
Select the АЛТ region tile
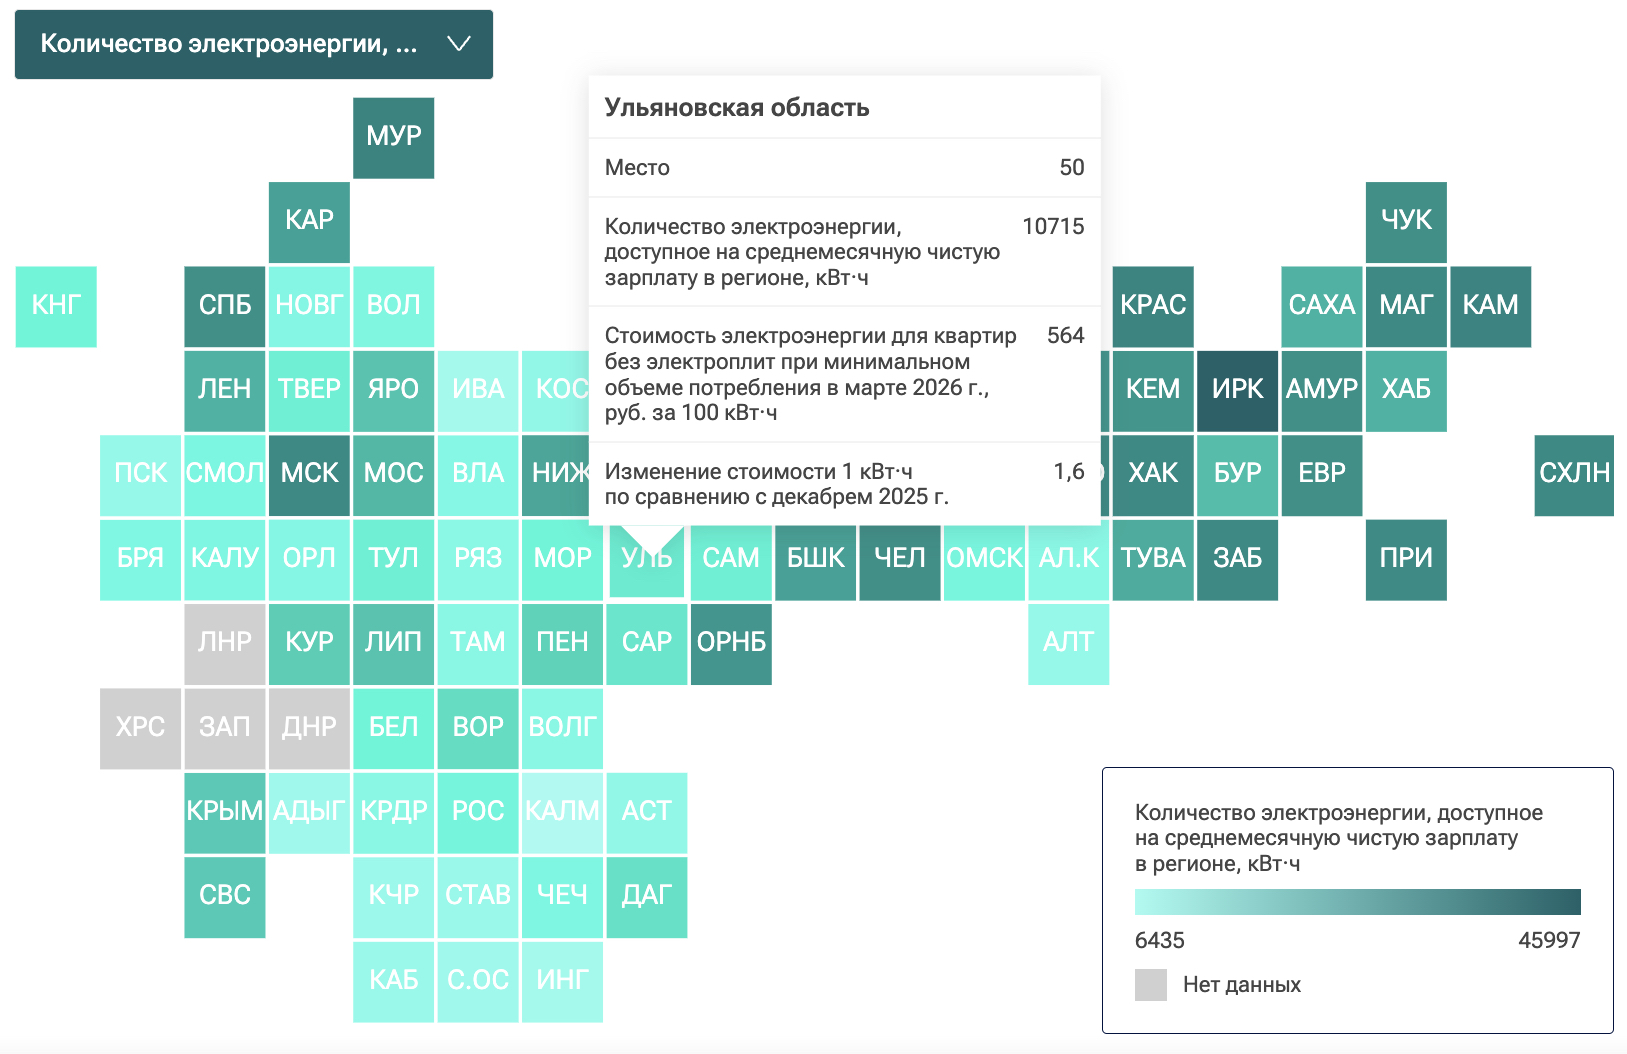coord(1069,644)
